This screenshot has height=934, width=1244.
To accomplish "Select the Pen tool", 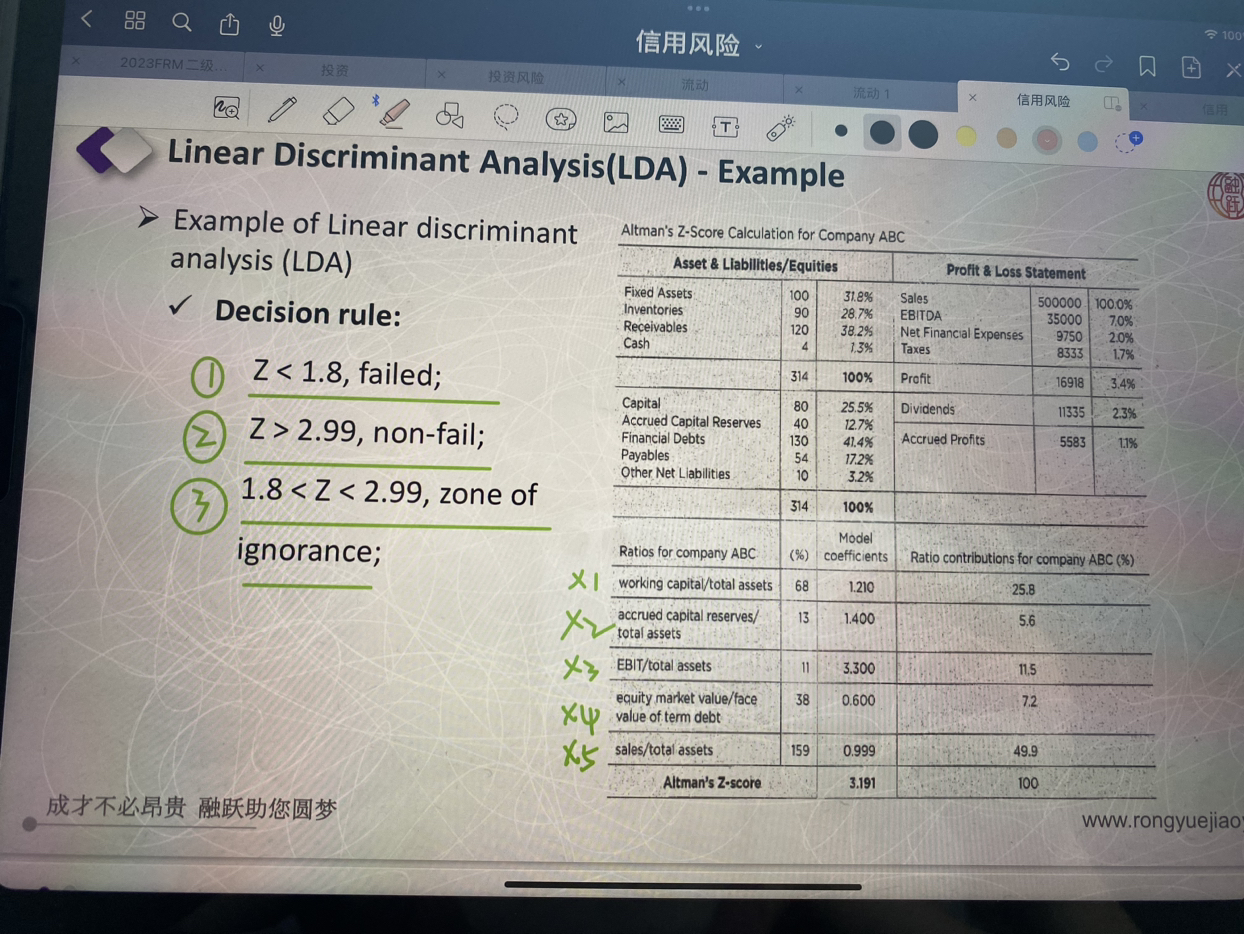I will point(283,109).
